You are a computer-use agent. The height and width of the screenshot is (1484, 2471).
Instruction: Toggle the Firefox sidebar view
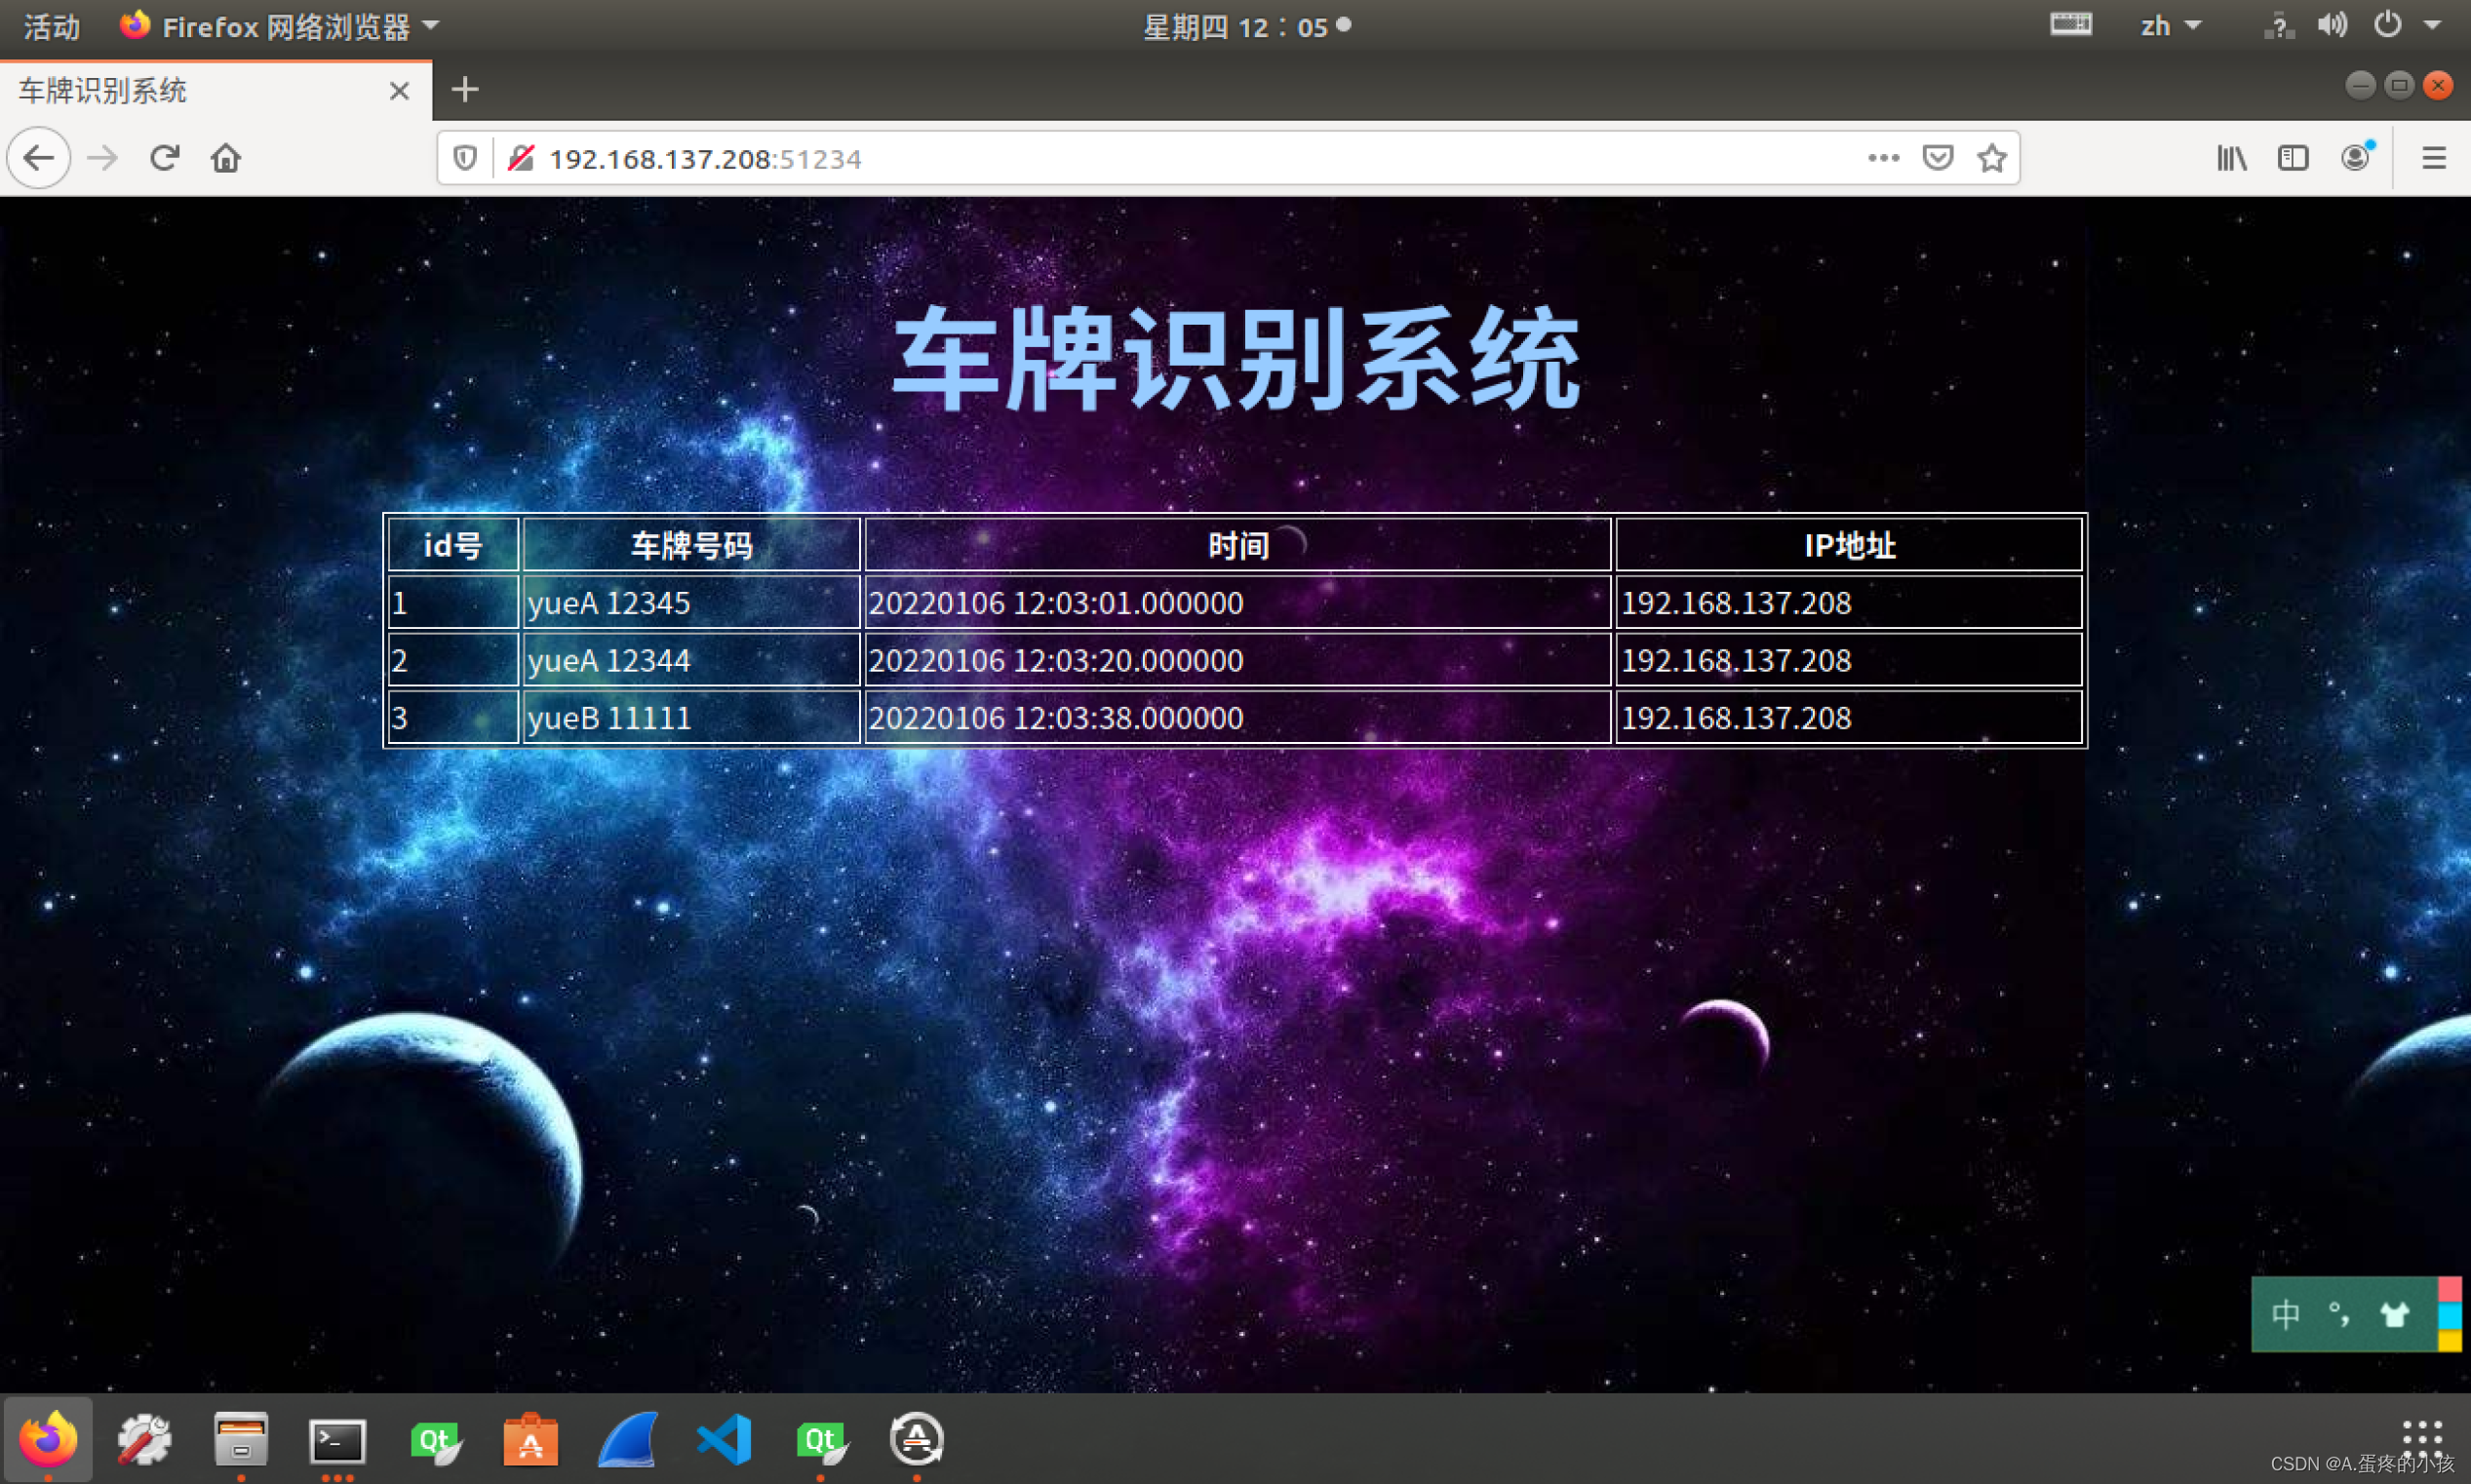pos(2292,158)
